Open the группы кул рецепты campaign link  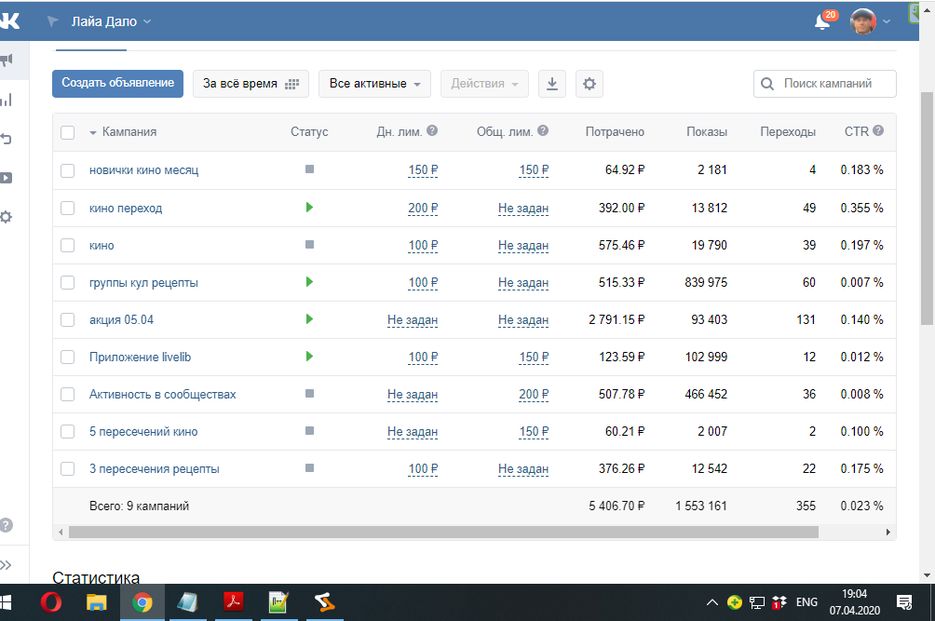[143, 283]
